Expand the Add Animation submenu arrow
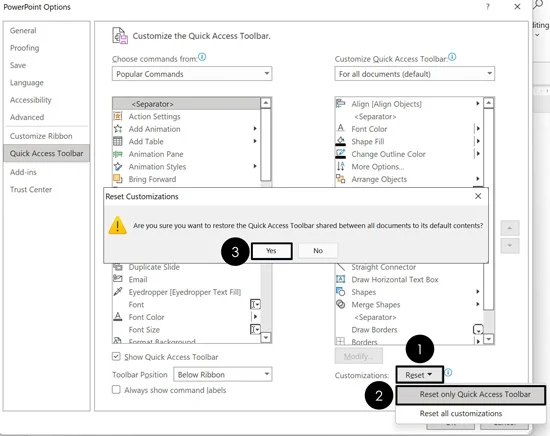Viewport: 550px width, 436px height. coord(255,129)
